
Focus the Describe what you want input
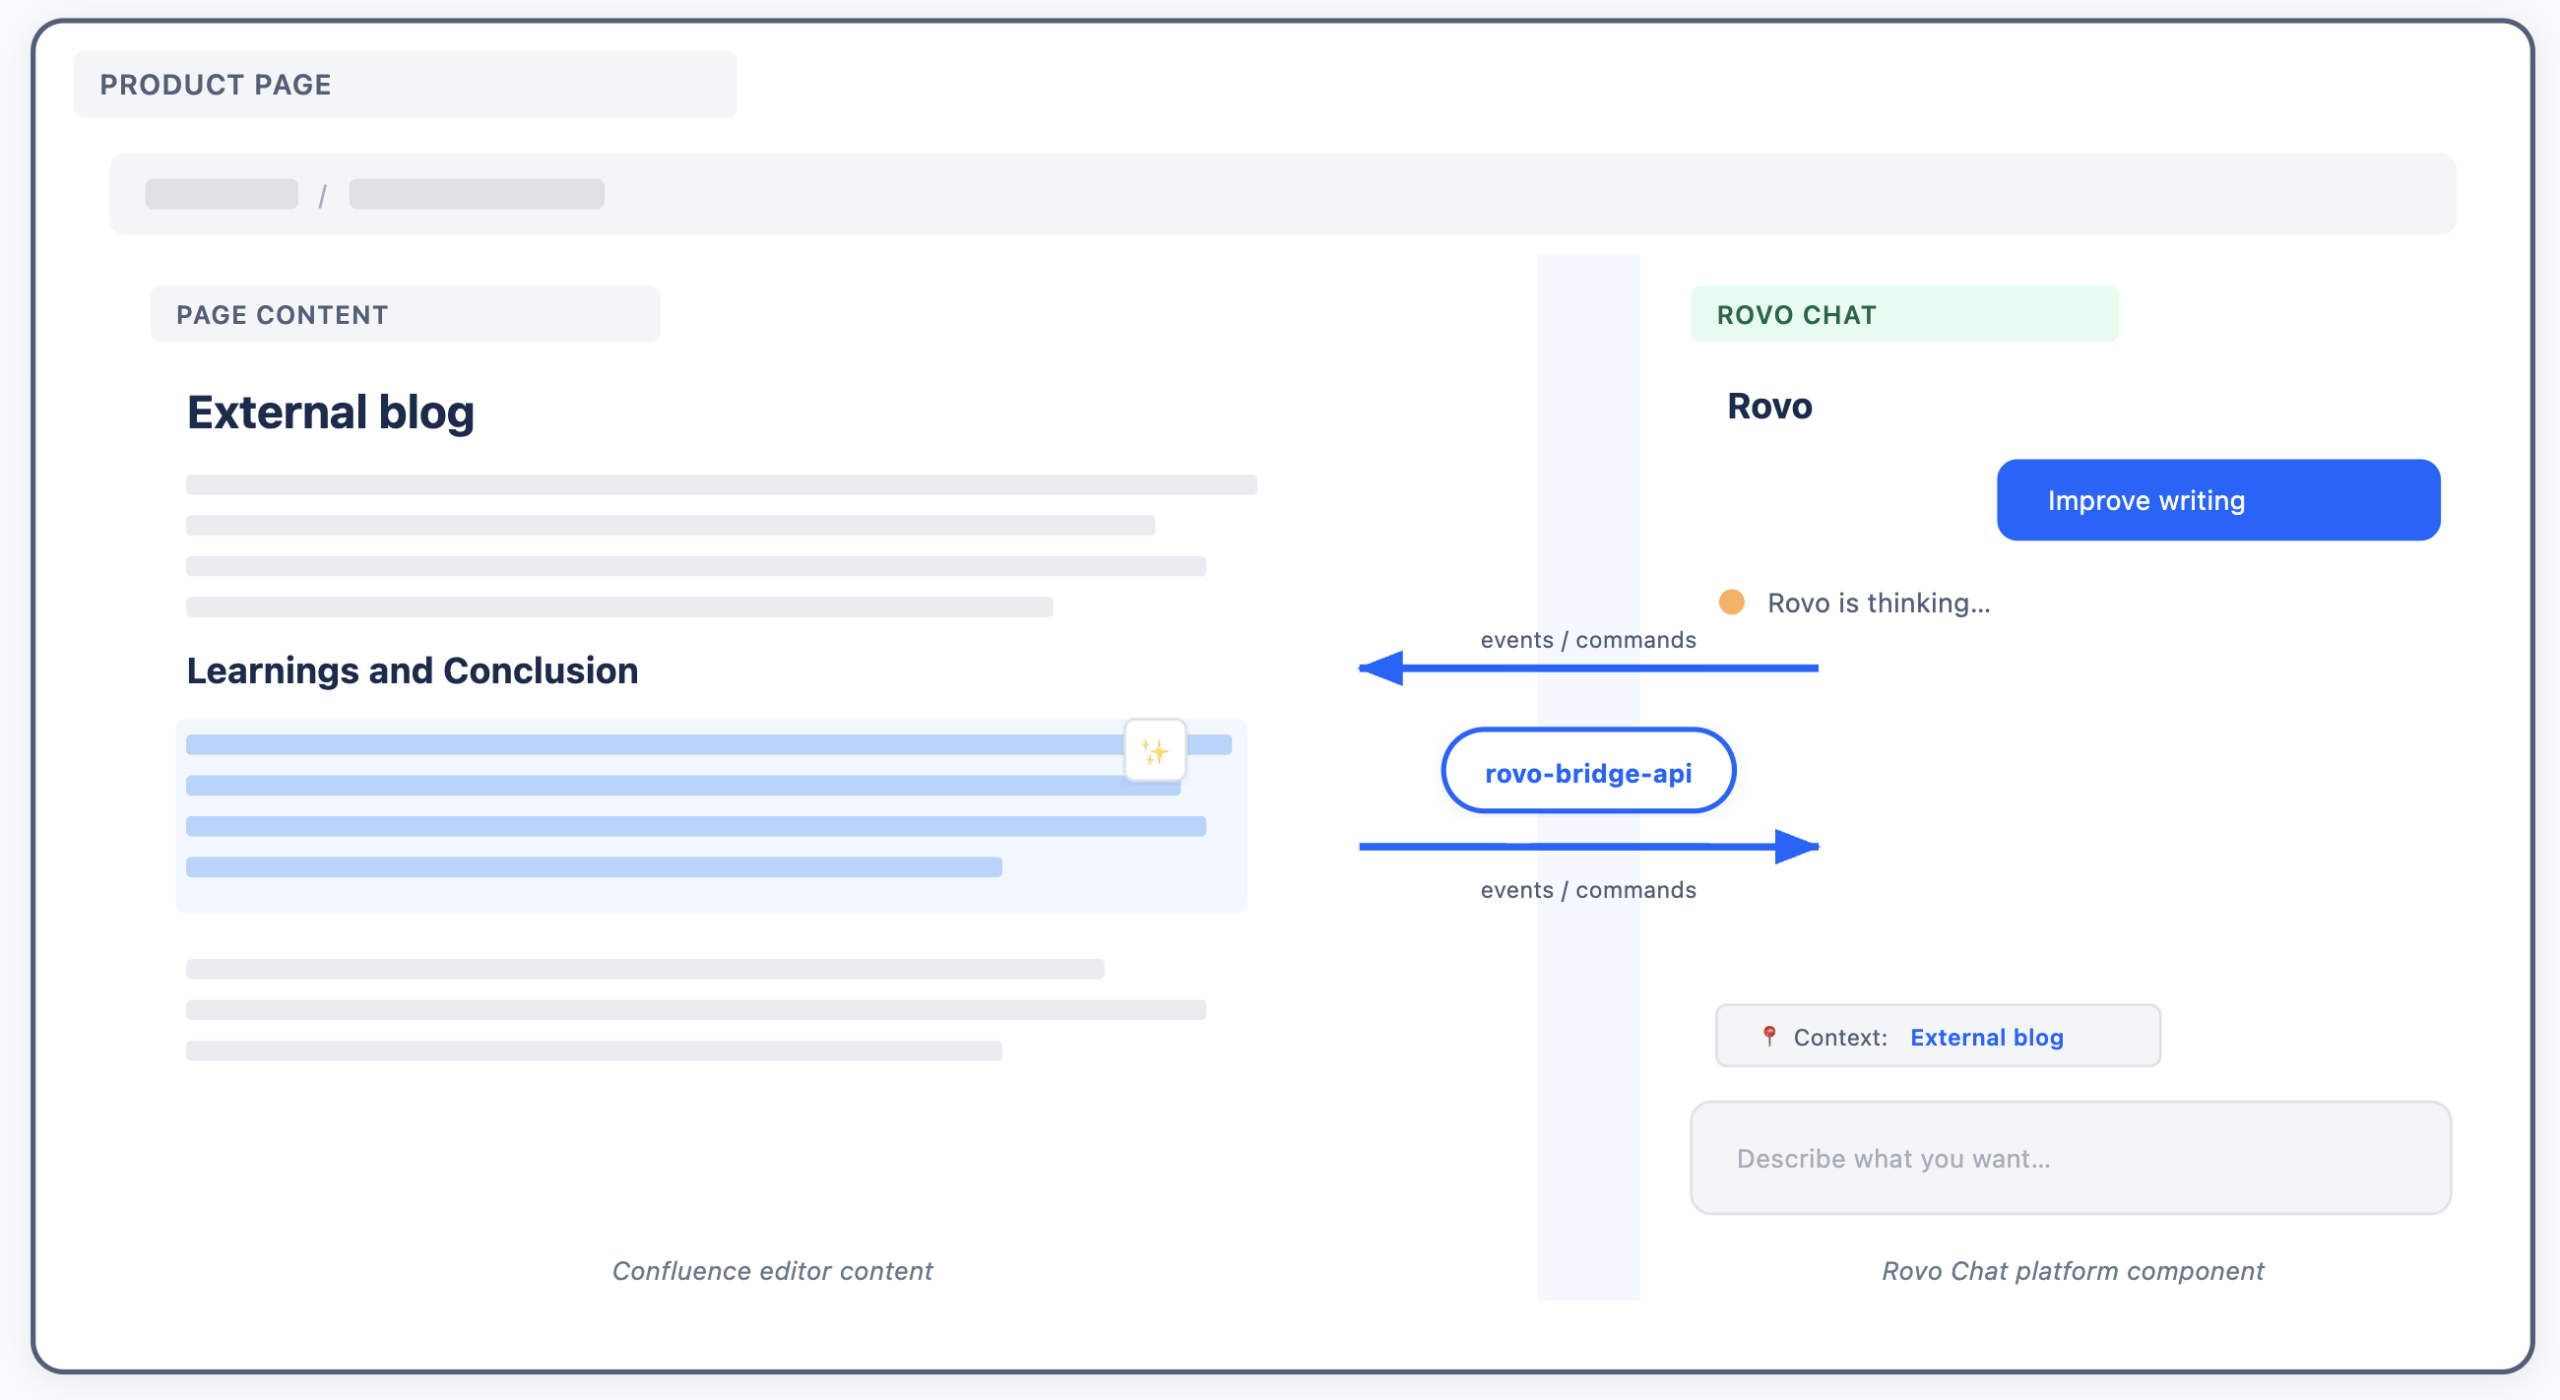[x=2069, y=1158]
